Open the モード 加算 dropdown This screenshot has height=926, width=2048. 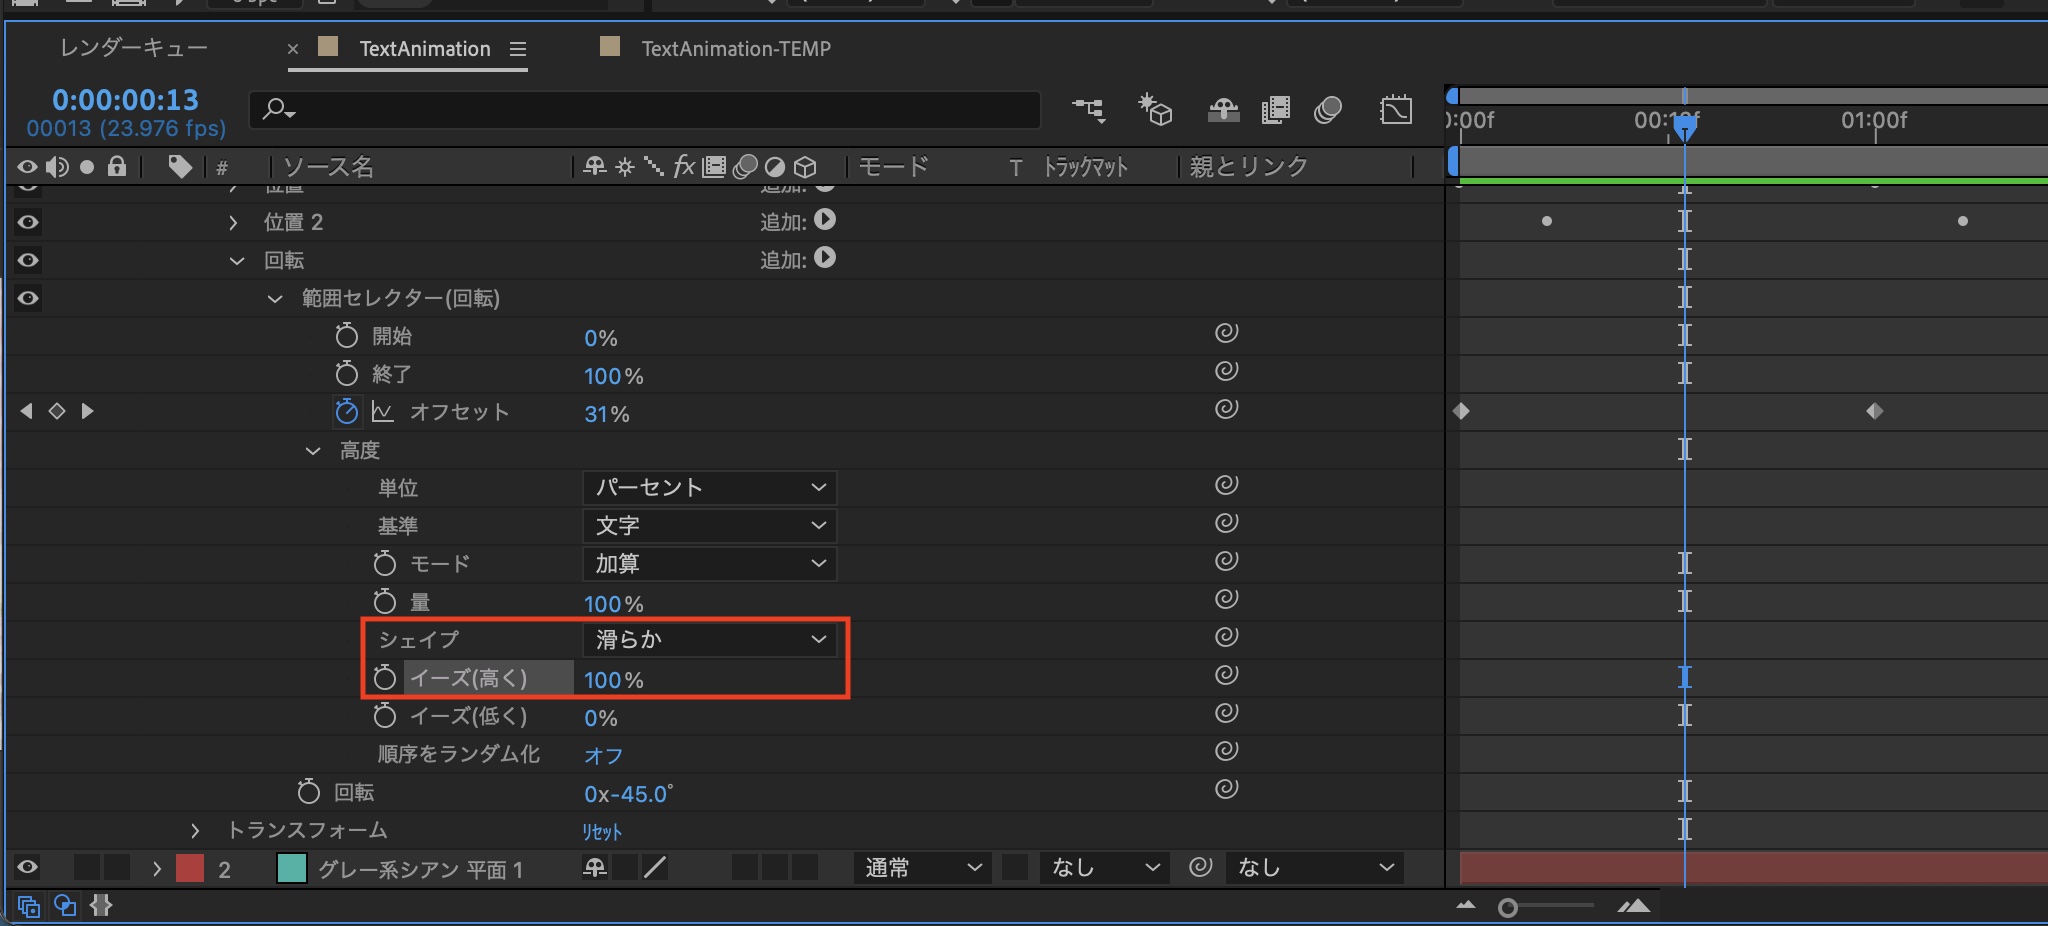(x=709, y=563)
